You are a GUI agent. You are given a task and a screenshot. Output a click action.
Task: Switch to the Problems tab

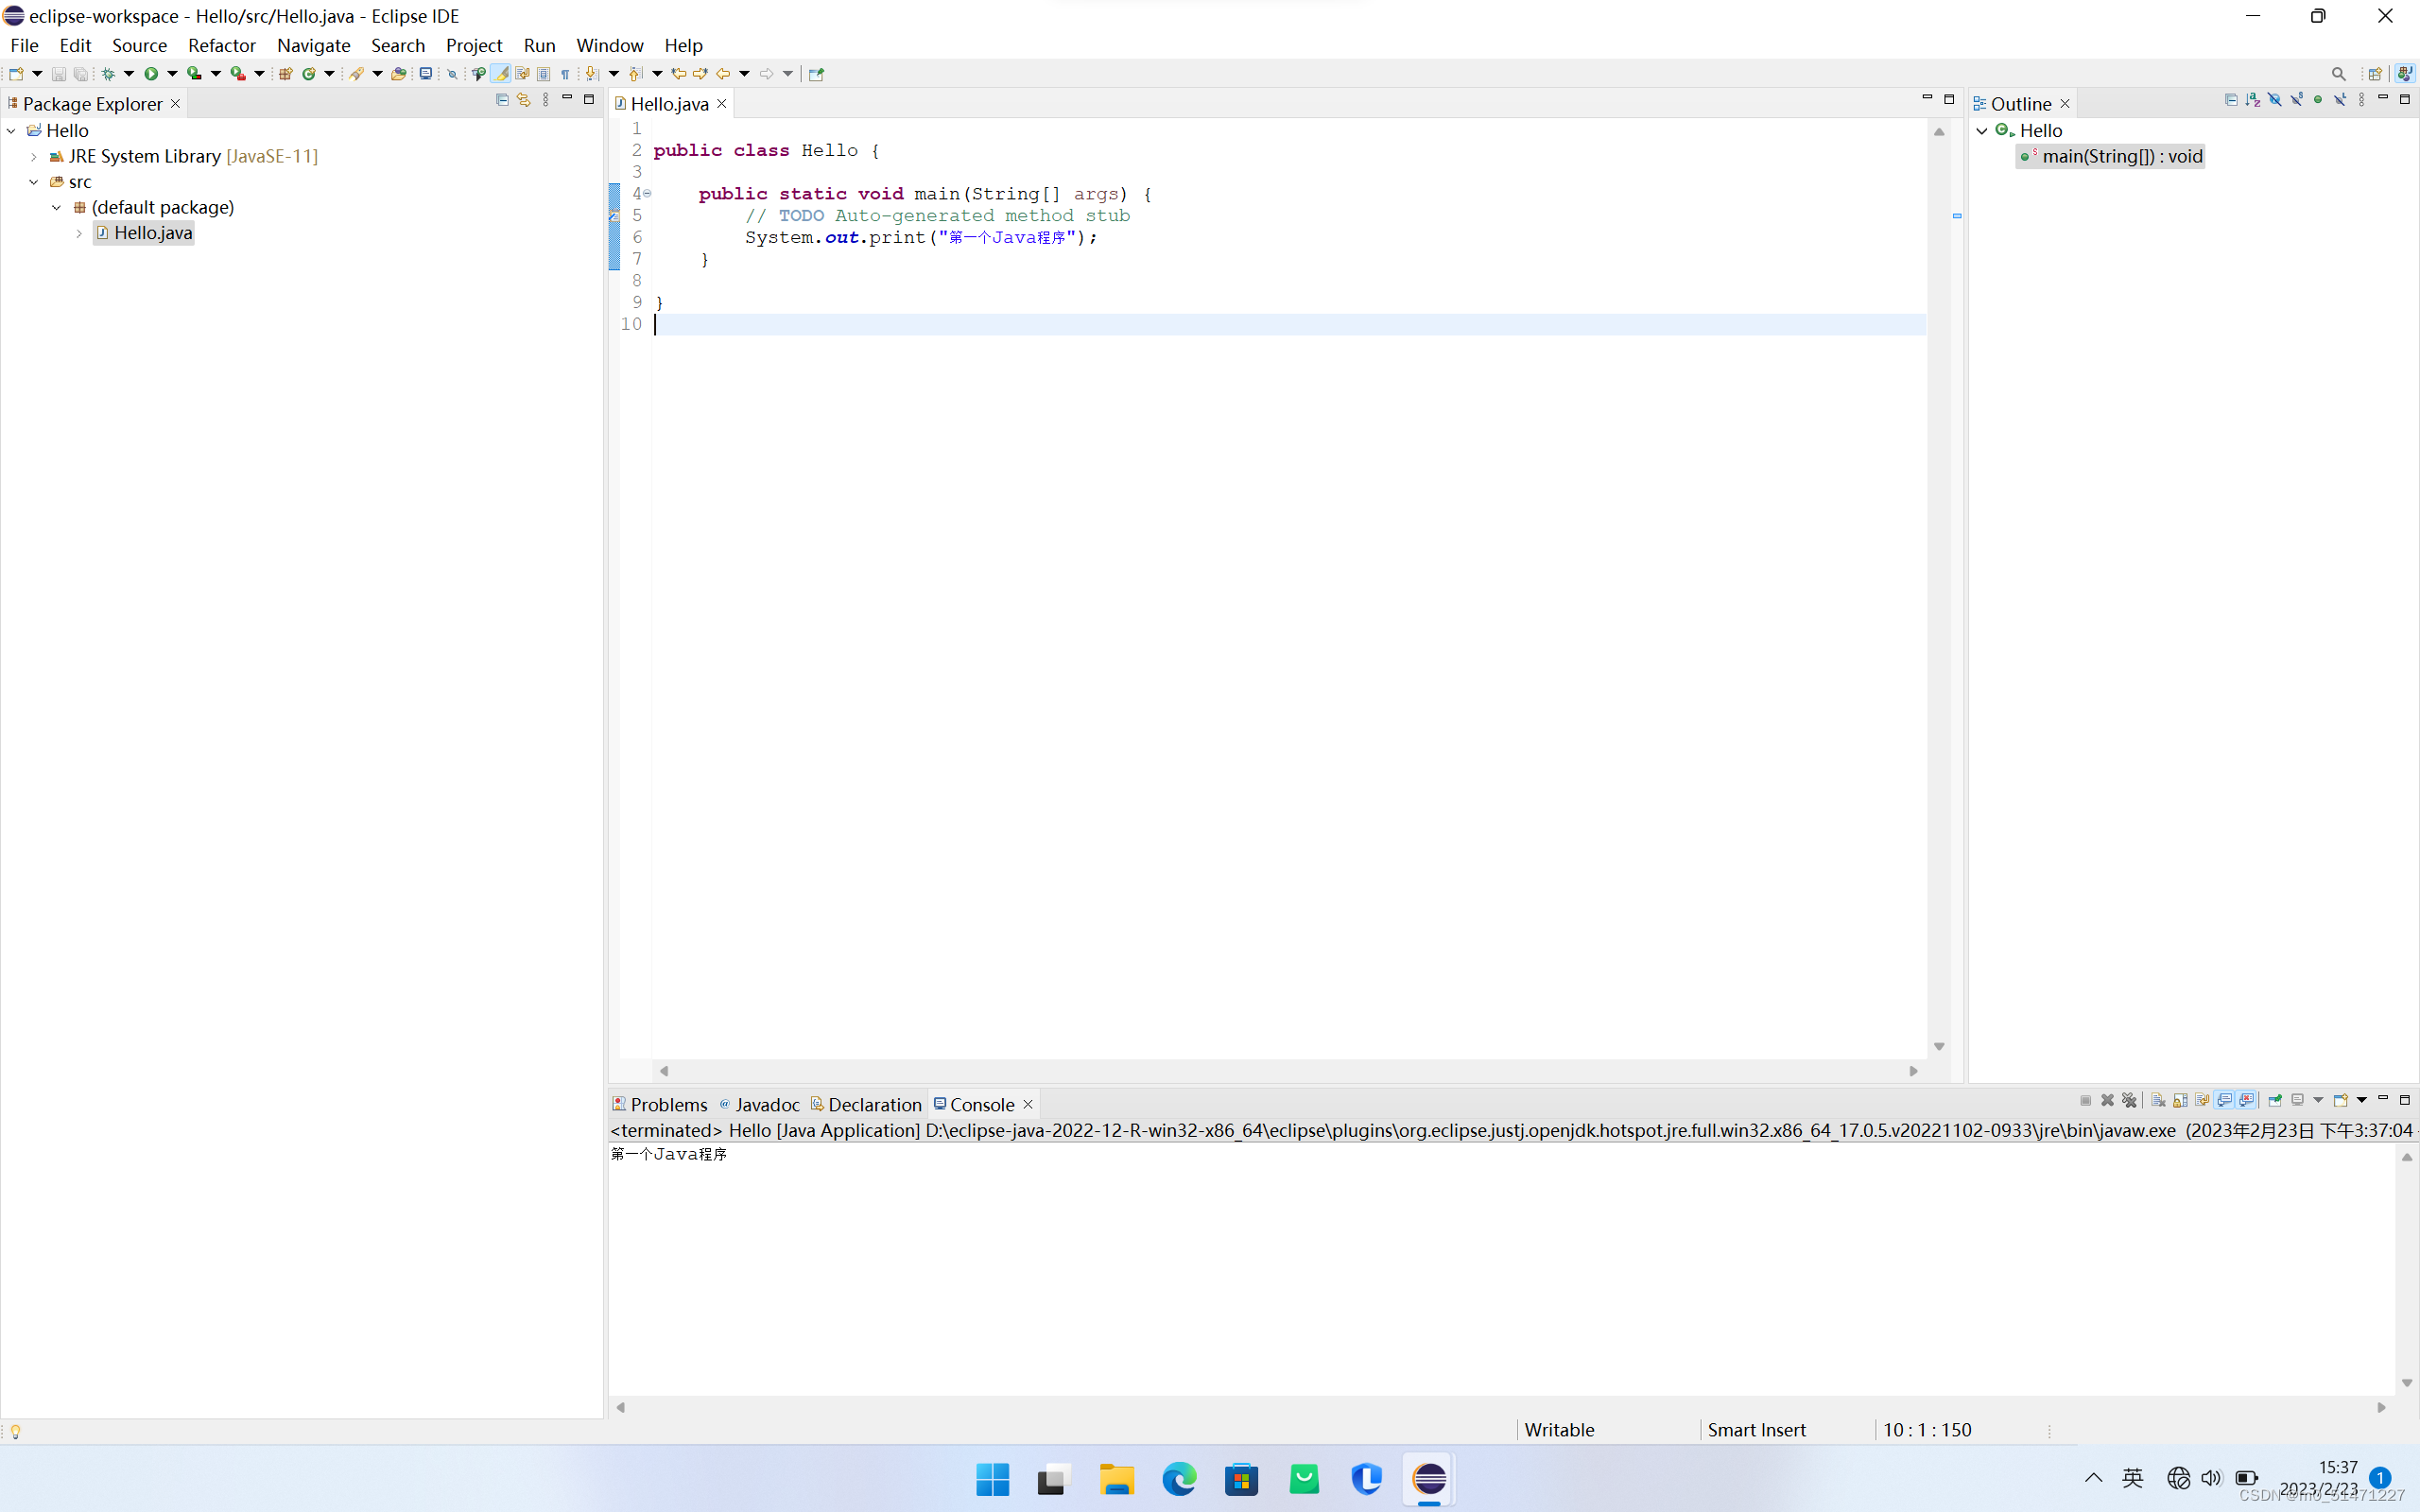tap(667, 1104)
